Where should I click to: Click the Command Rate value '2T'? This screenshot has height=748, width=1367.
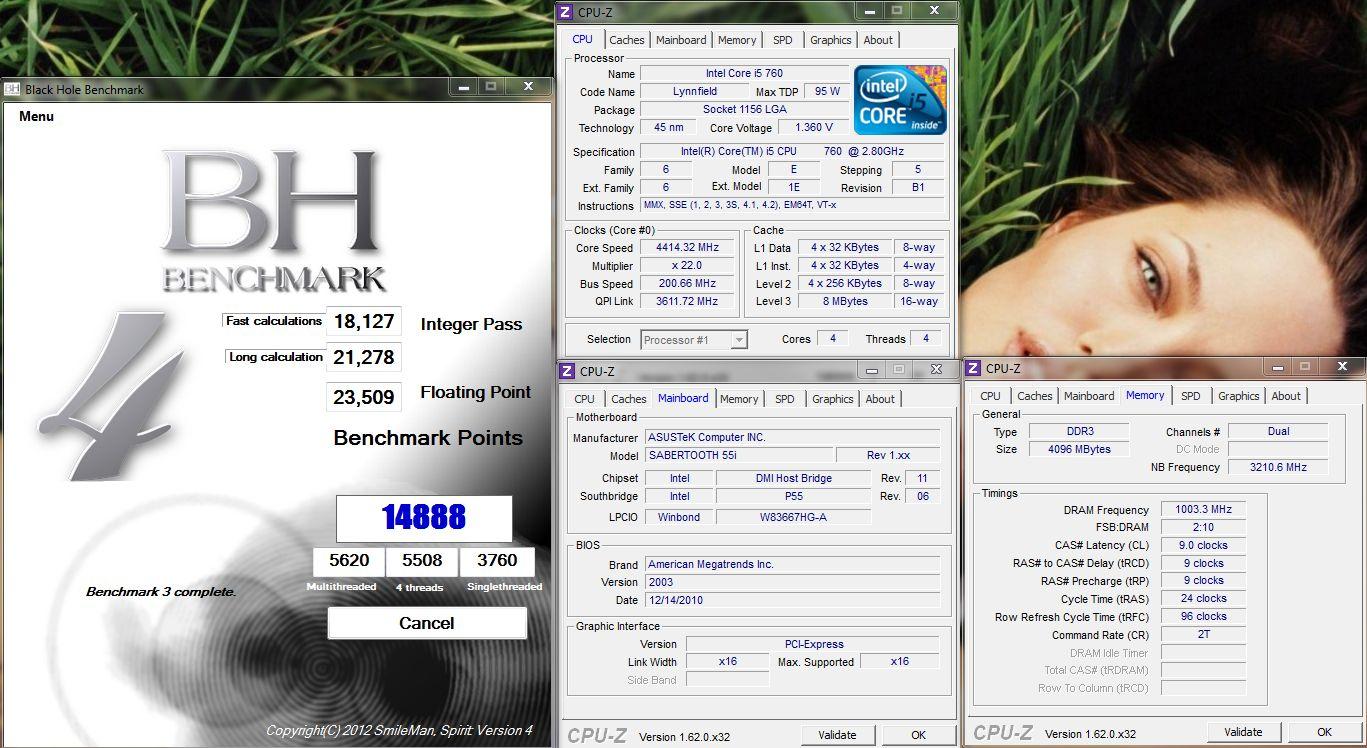point(1204,635)
